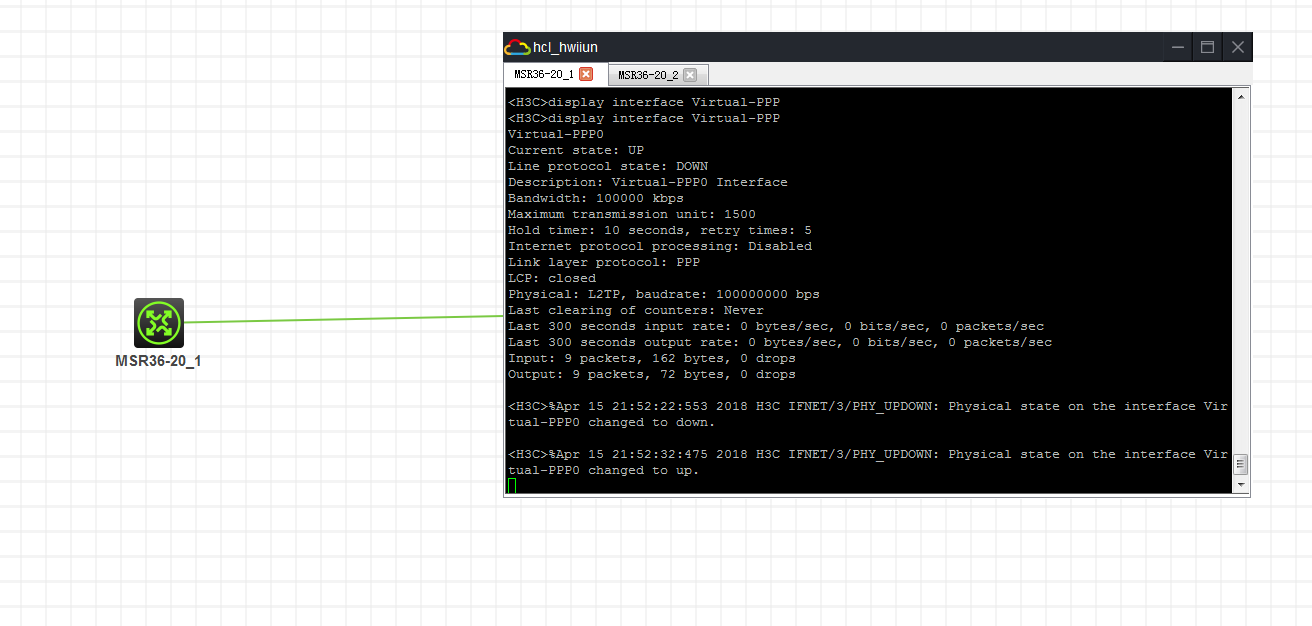This screenshot has height=626, width=1312.
Task: Close the MSR36-20_1 tab
Action: point(586,74)
